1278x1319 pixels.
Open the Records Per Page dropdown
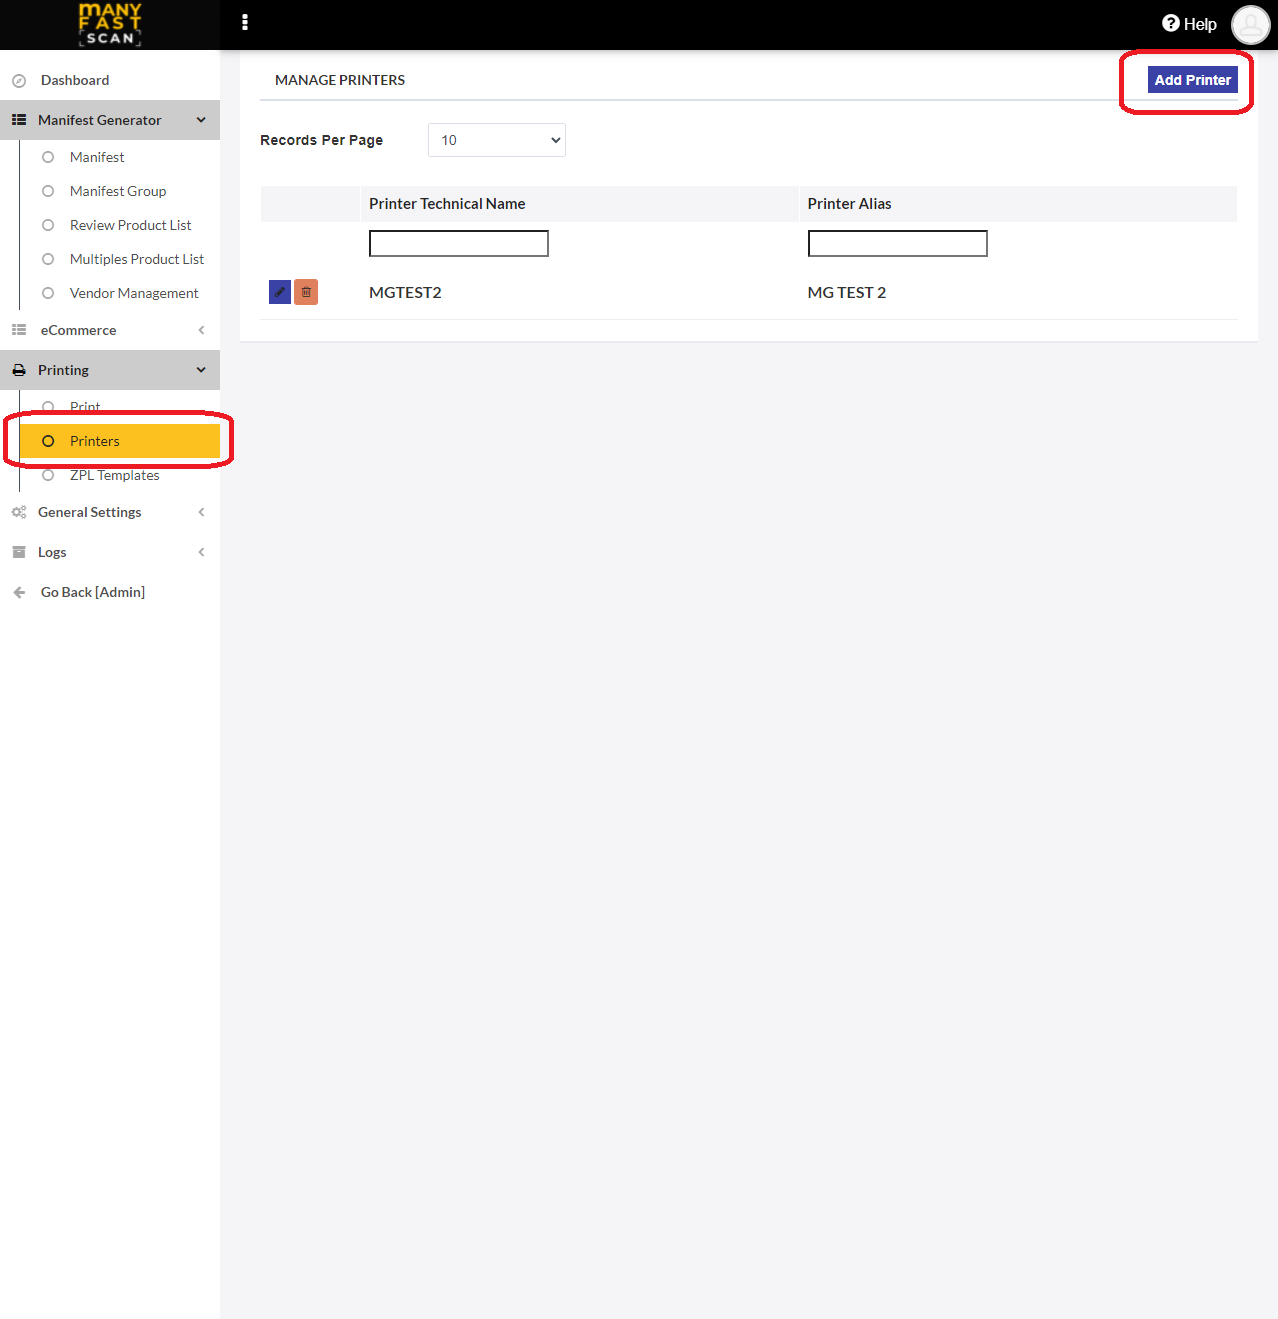(x=497, y=140)
